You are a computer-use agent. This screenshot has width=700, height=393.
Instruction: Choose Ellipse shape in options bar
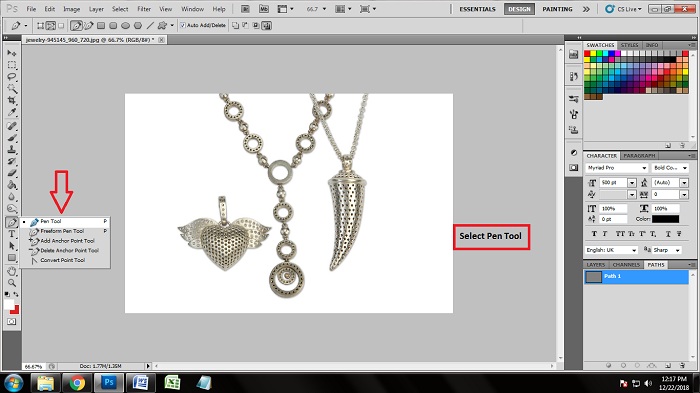pos(125,26)
